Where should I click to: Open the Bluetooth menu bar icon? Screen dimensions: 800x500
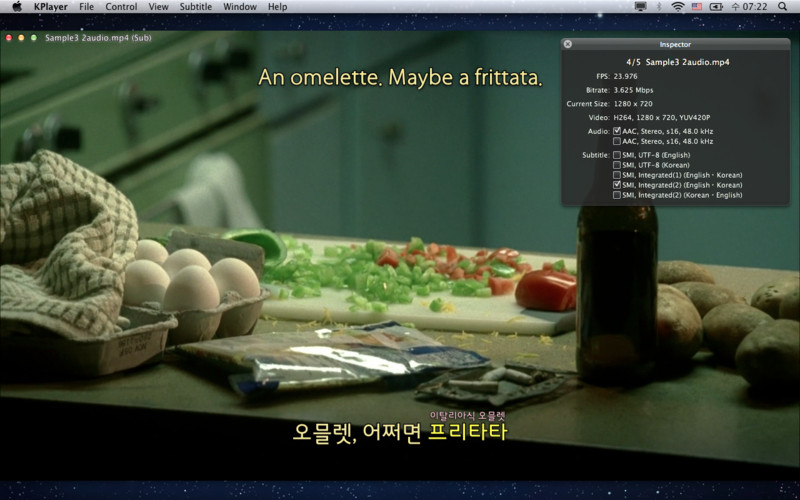click(x=659, y=7)
